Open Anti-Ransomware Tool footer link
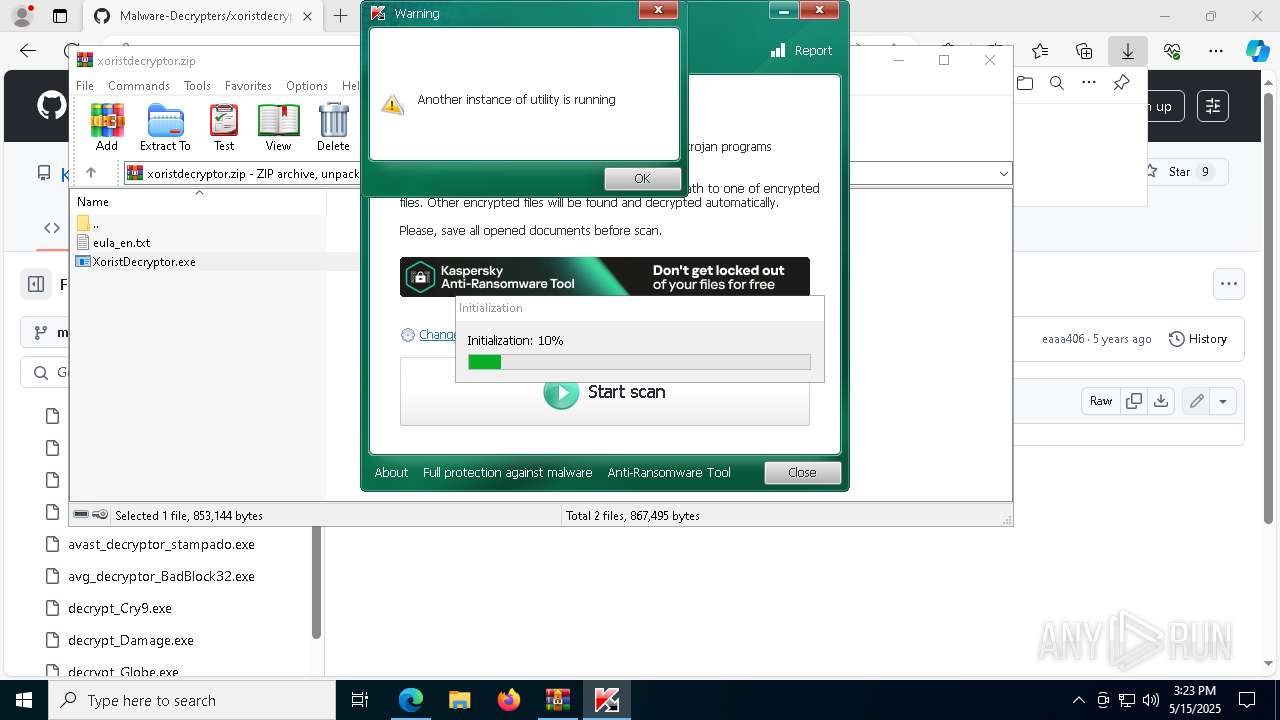Screen dimensions: 1280x720 pos(669,472)
